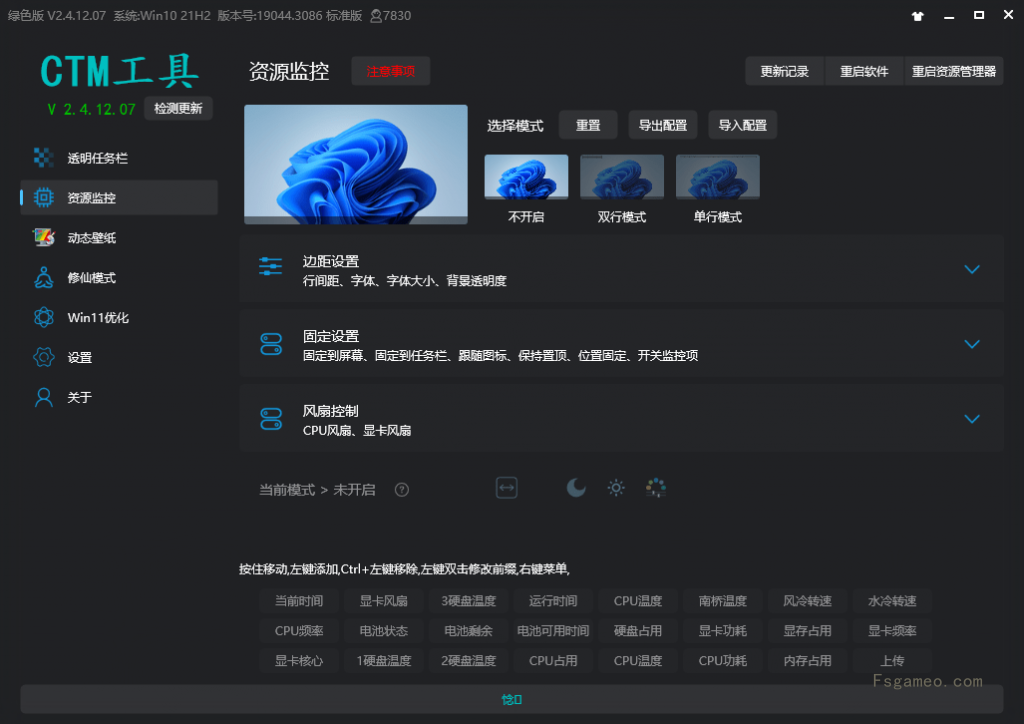Choose the 双行模式 thumbnail
1024x724 pixels.
[622, 177]
